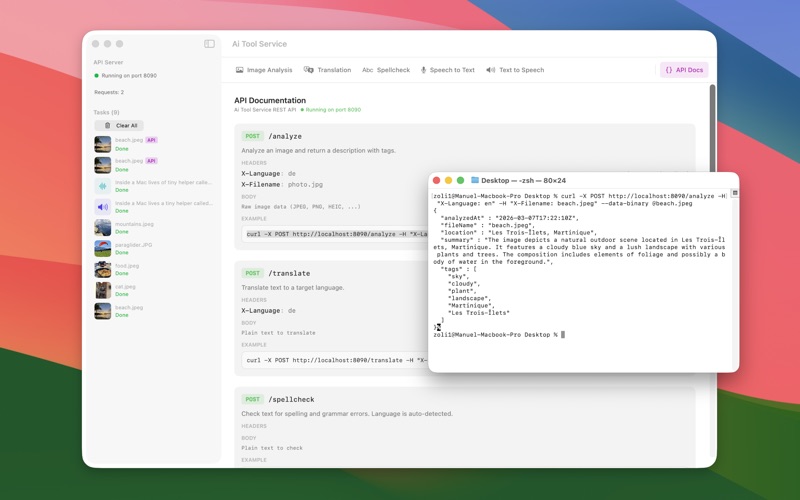
Task: Select first beach.jpeg API task thumbnail
Action: click(x=103, y=144)
